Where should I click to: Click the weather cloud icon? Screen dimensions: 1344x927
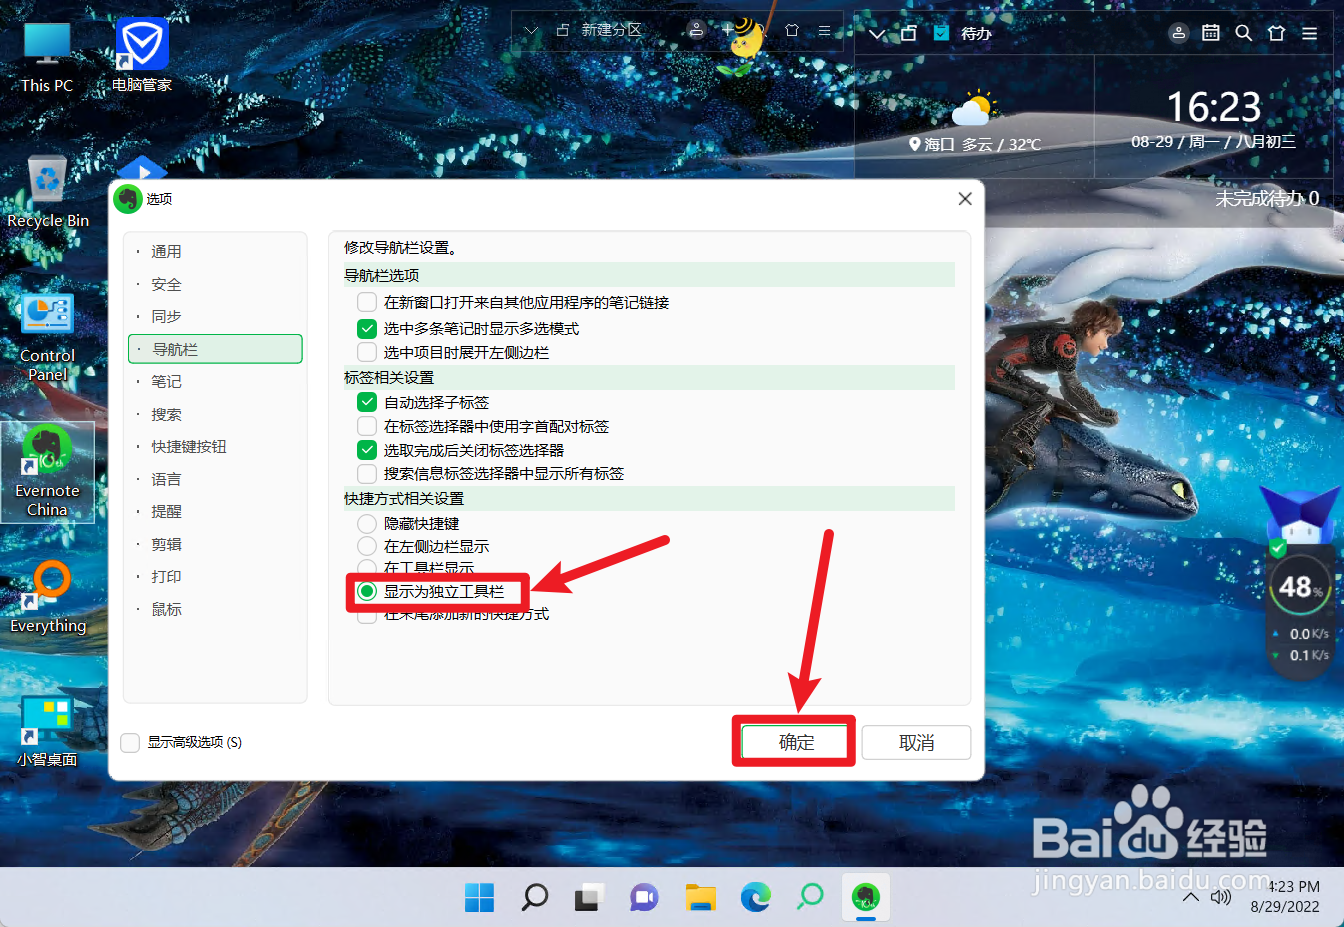coord(974,109)
